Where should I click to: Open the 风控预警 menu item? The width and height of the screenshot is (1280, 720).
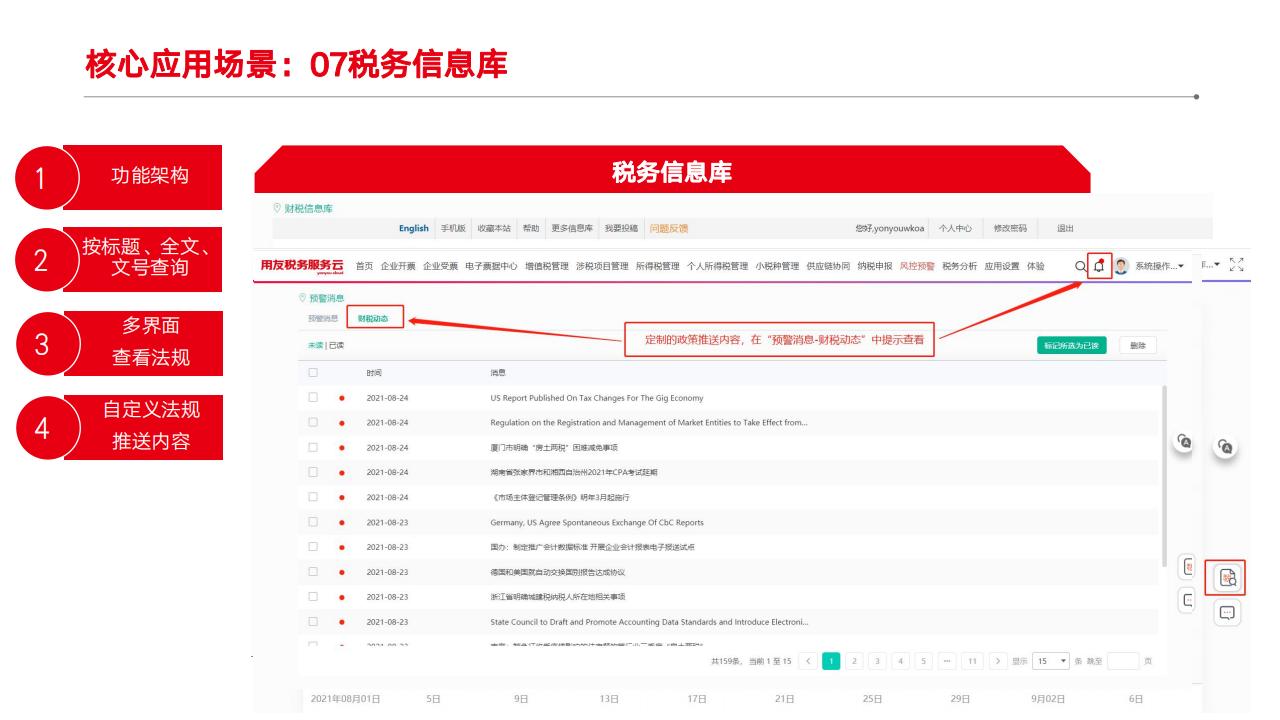[x=916, y=266]
